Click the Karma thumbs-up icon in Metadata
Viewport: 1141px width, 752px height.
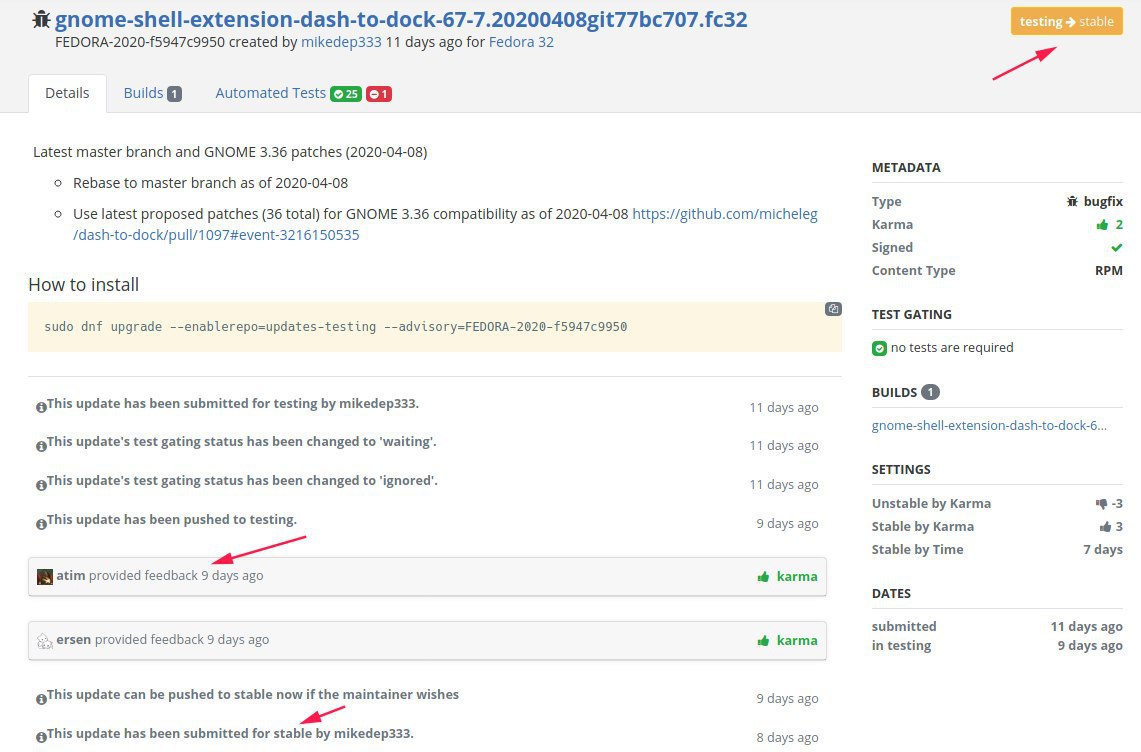point(1102,224)
